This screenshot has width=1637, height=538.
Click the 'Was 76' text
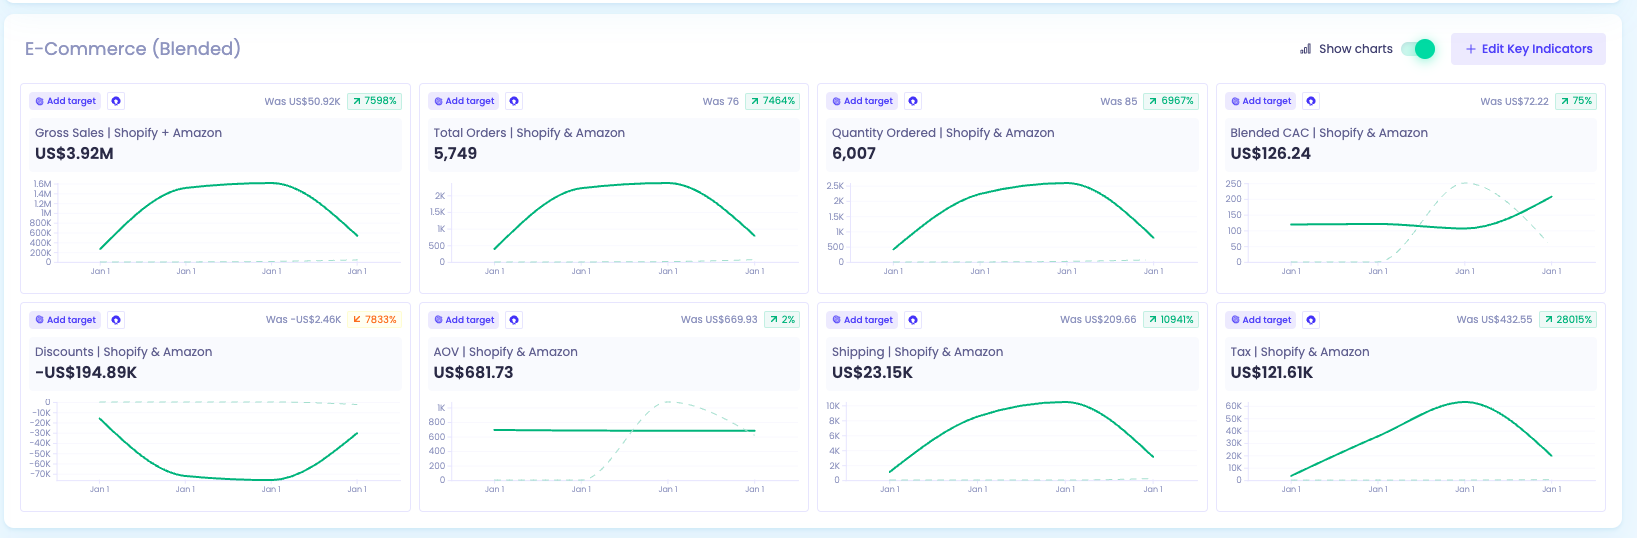(720, 101)
